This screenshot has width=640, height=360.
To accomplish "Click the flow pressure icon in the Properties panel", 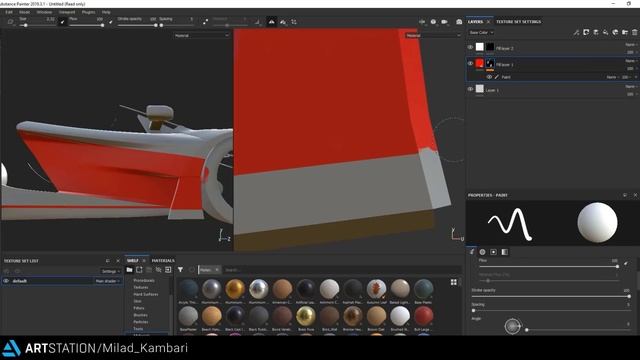I will (626, 264).
